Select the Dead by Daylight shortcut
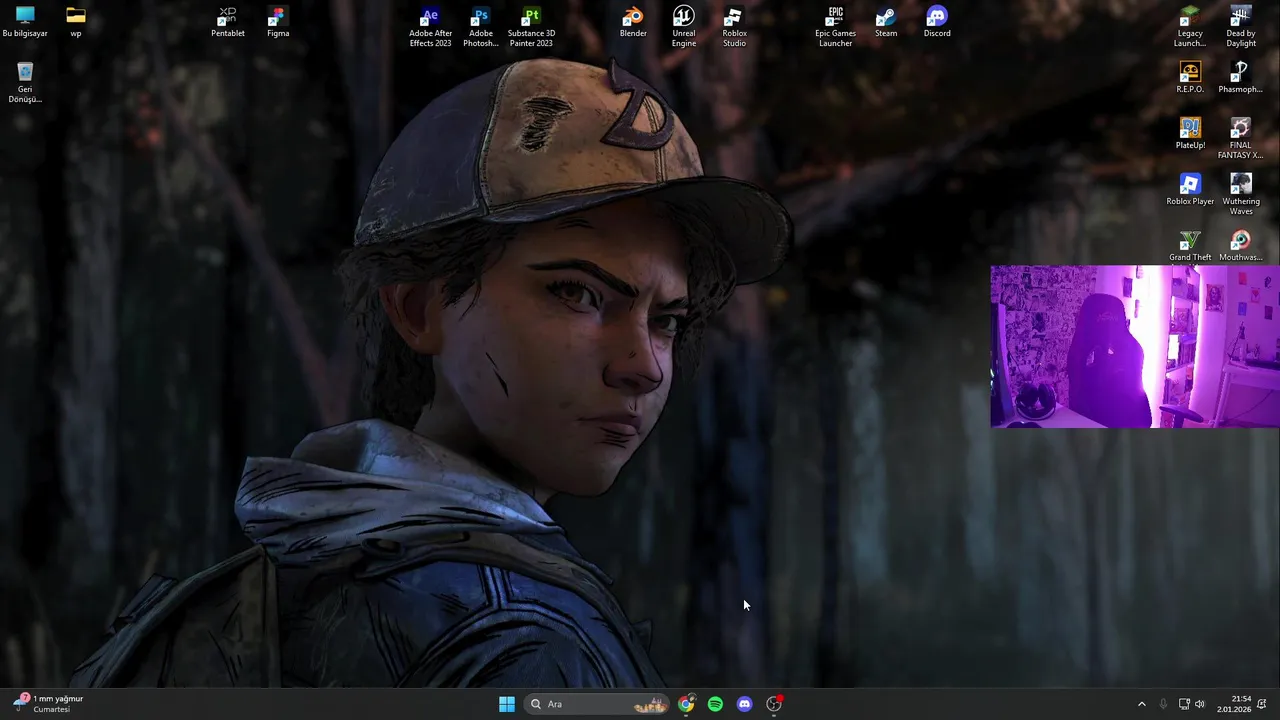 click(1241, 27)
